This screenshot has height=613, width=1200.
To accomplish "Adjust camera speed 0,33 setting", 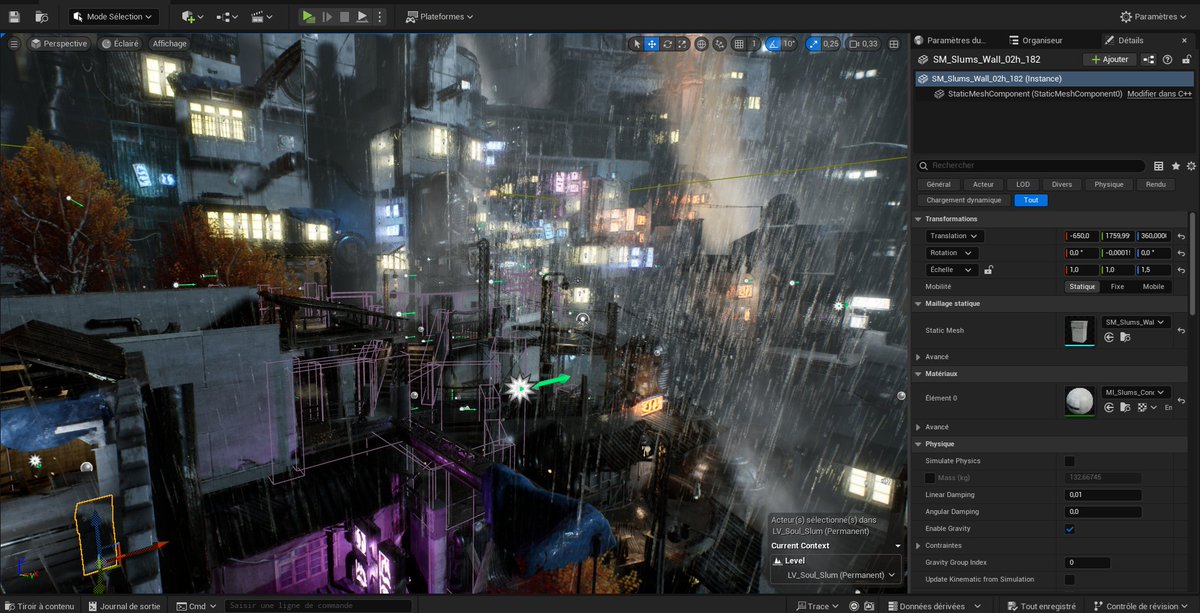I will click(864, 44).
